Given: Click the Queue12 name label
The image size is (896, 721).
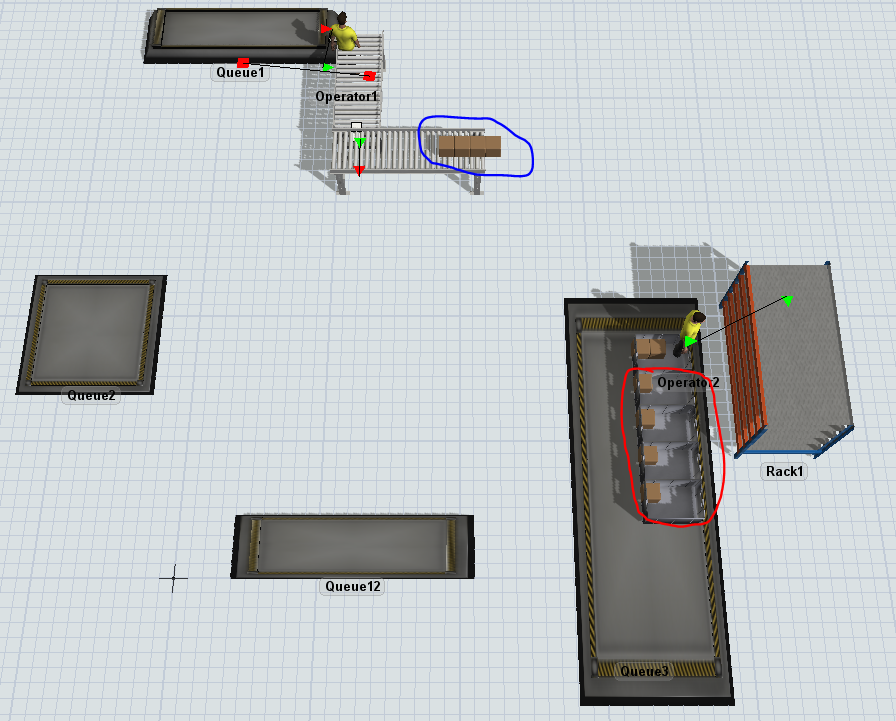Looking at the screenshot, I should click(352, 586).
